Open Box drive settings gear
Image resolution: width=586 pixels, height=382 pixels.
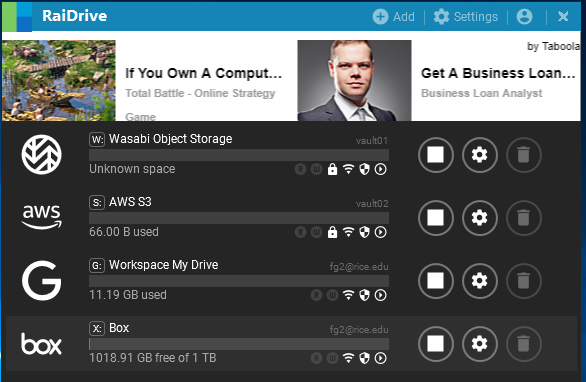479,344
